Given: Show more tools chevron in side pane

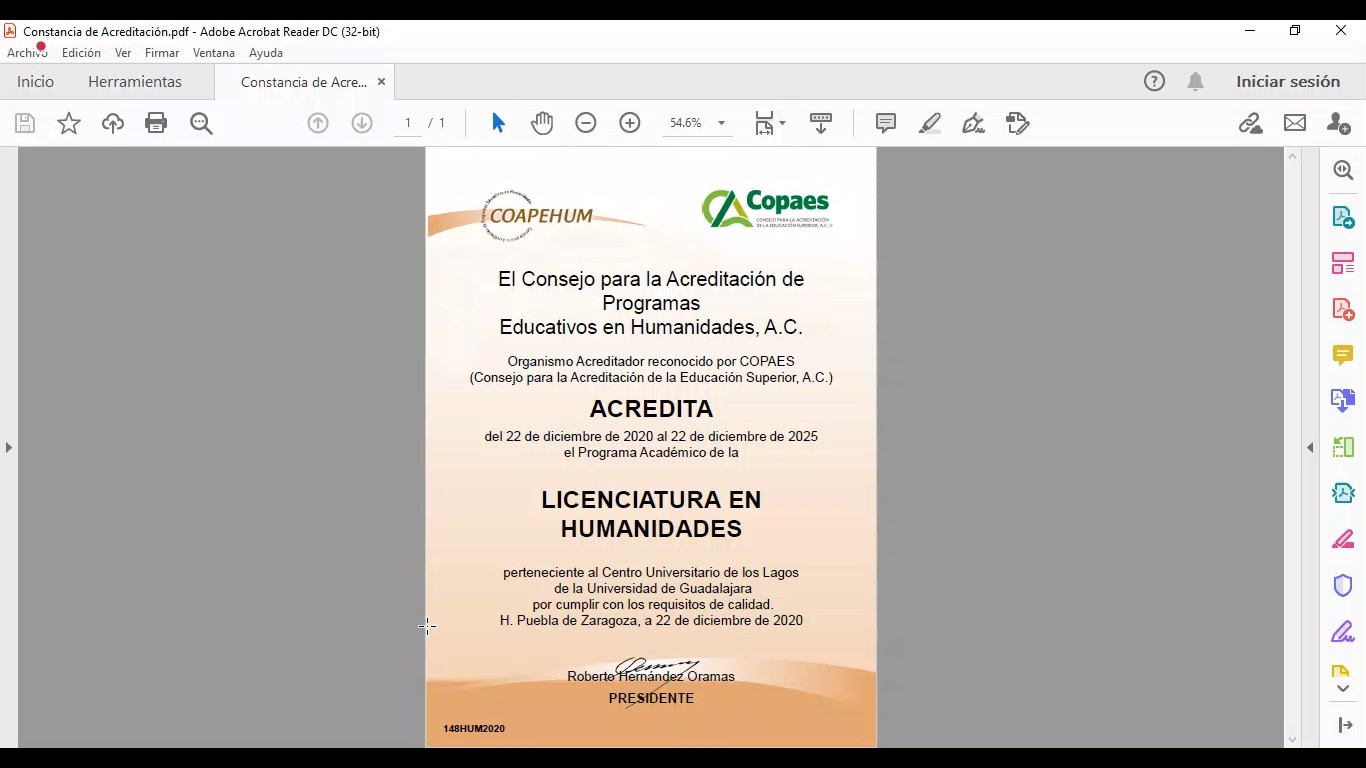Looking at the screenshot, I should tap(1343, 689).
